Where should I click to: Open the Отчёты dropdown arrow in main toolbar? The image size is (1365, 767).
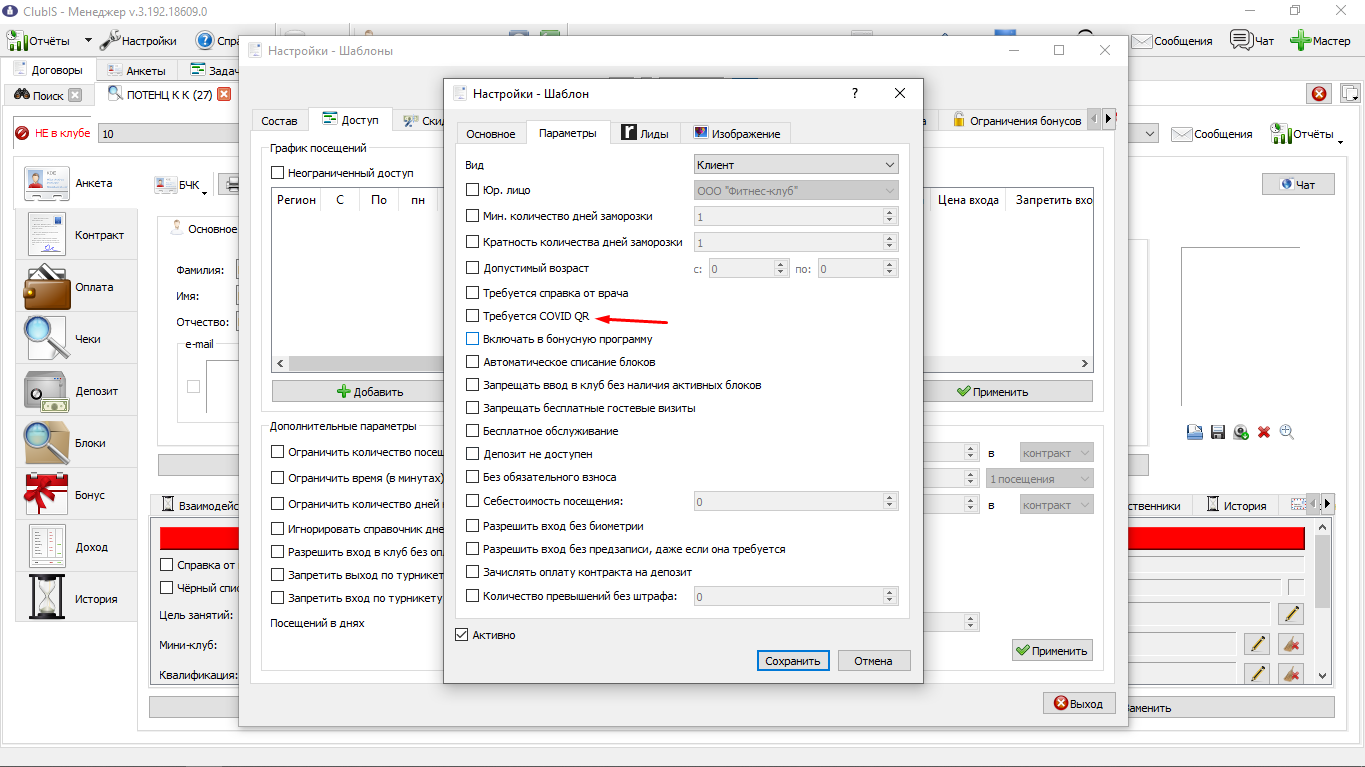88,41
